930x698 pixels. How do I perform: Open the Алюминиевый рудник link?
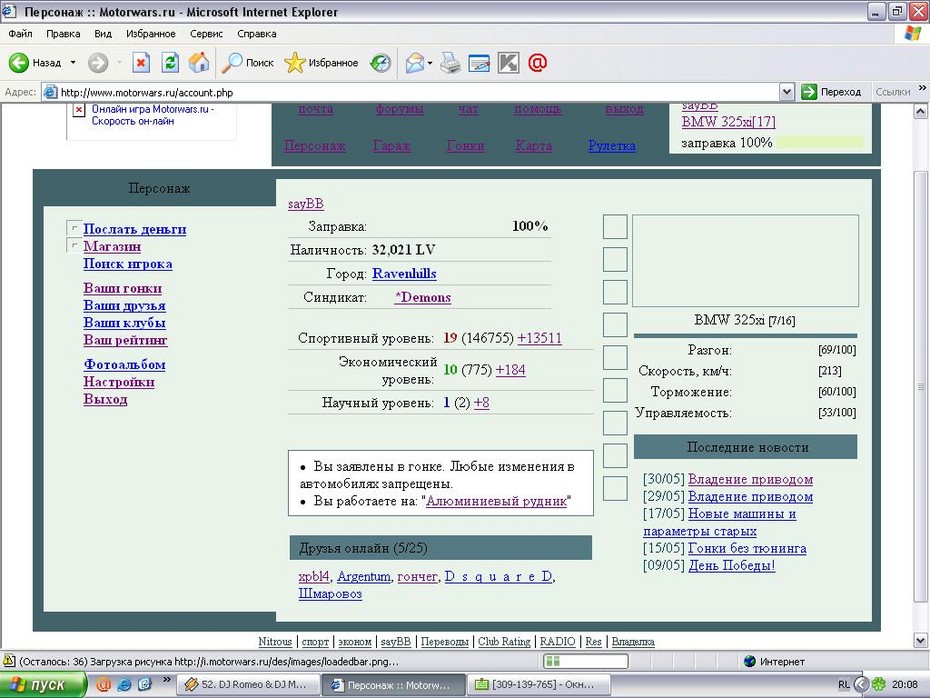point(496,501)
